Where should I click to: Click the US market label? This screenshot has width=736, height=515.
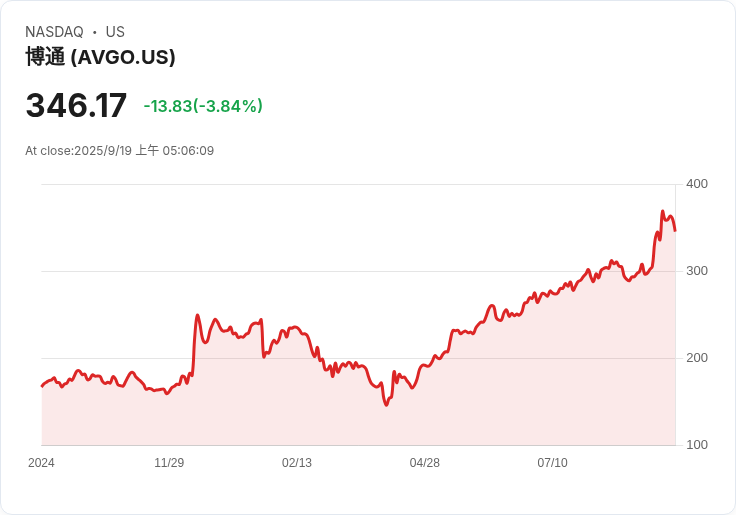click(115, 32)
